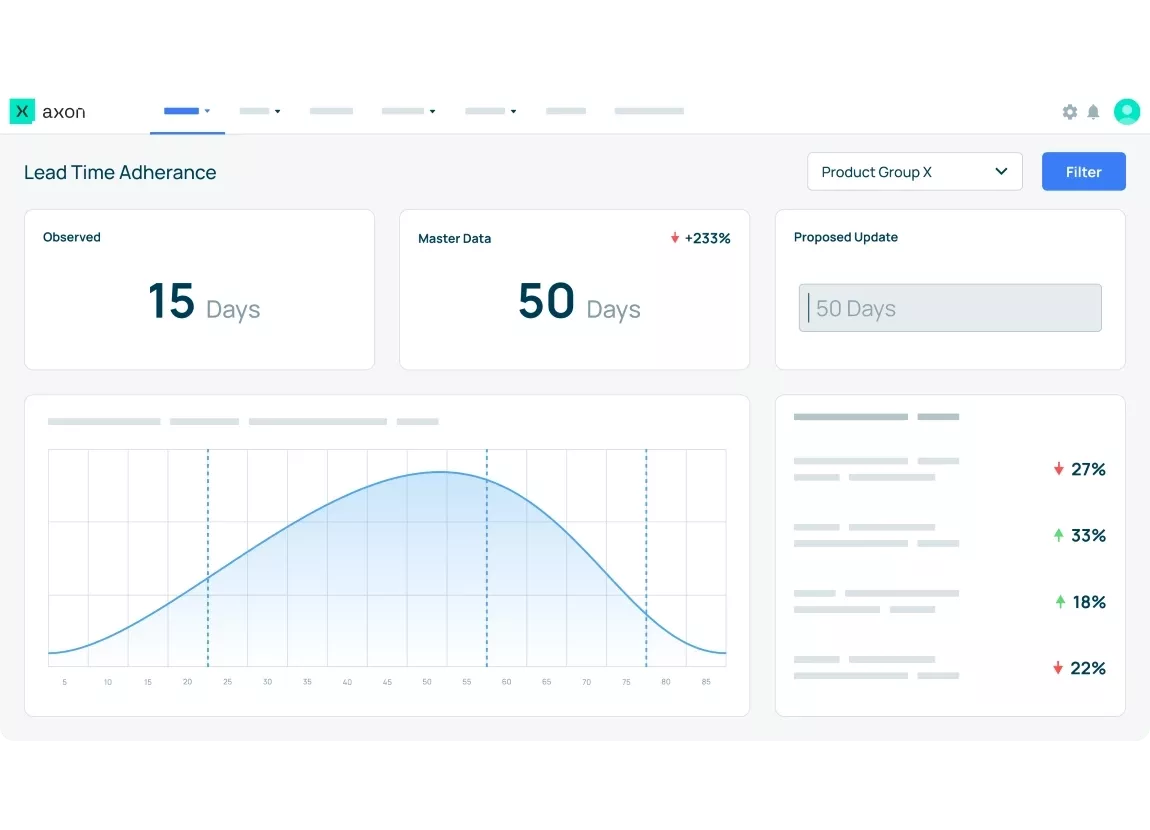
Task: Click the Observed card label
Action: (72, 237)
